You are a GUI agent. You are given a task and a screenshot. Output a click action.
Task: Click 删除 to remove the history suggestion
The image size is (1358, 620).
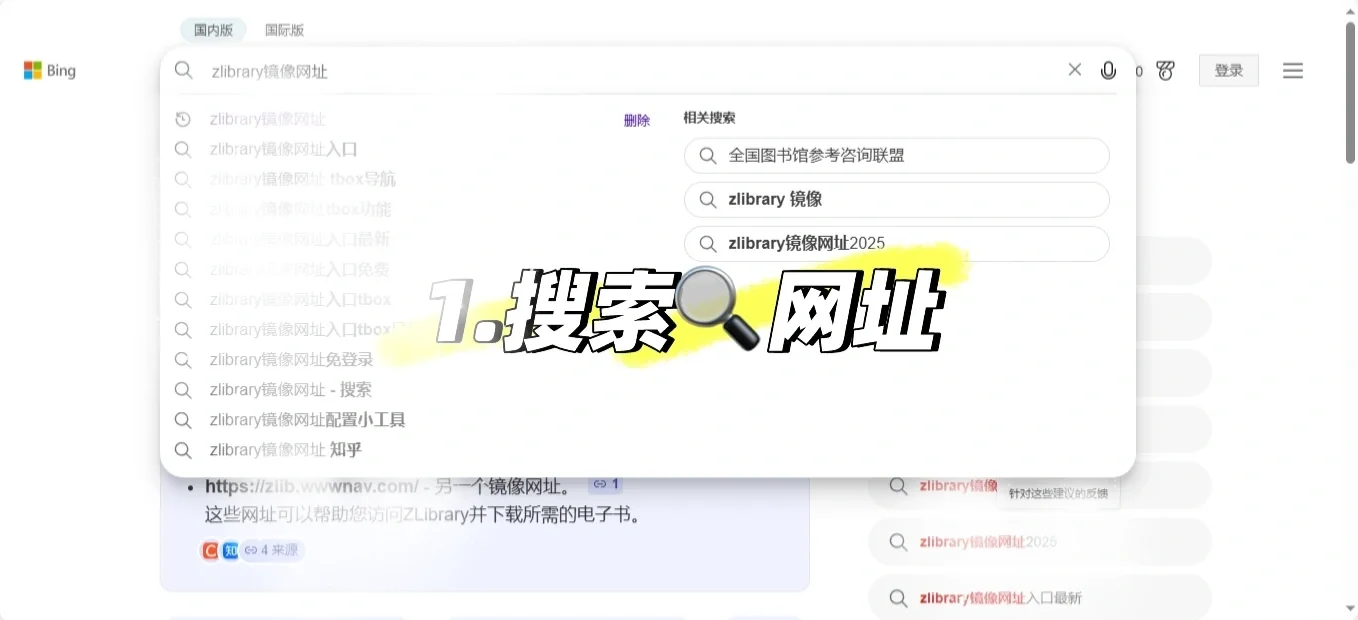tap(637, 120)
